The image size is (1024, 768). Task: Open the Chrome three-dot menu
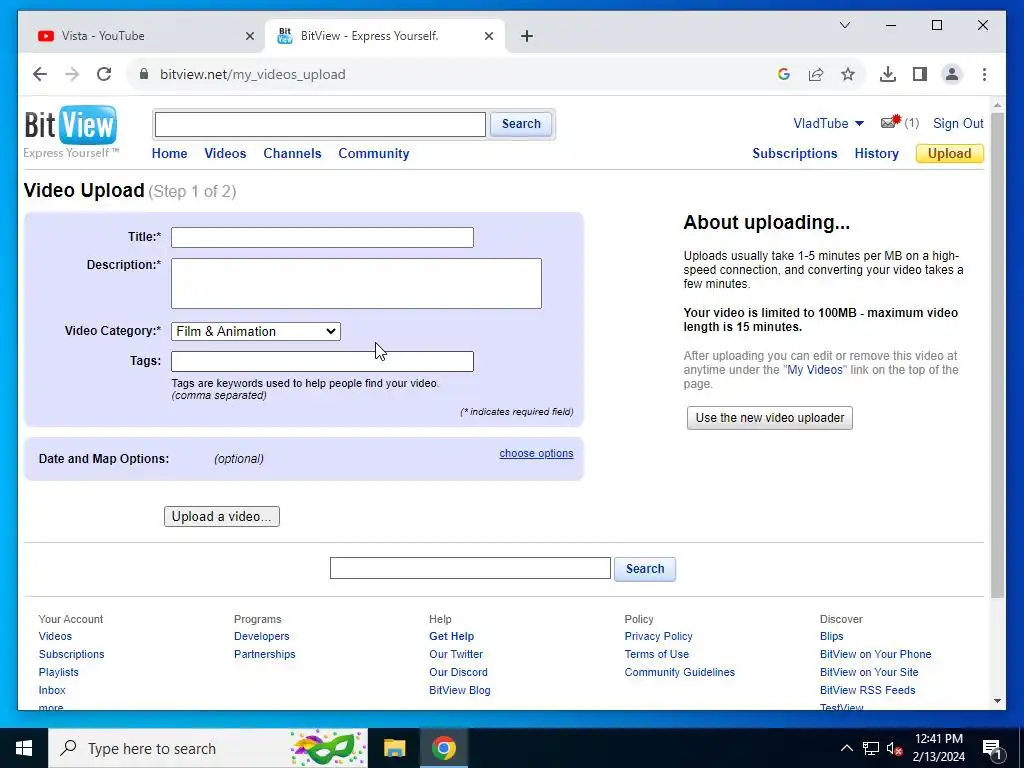pyautogui.click(x=984, y=74)
